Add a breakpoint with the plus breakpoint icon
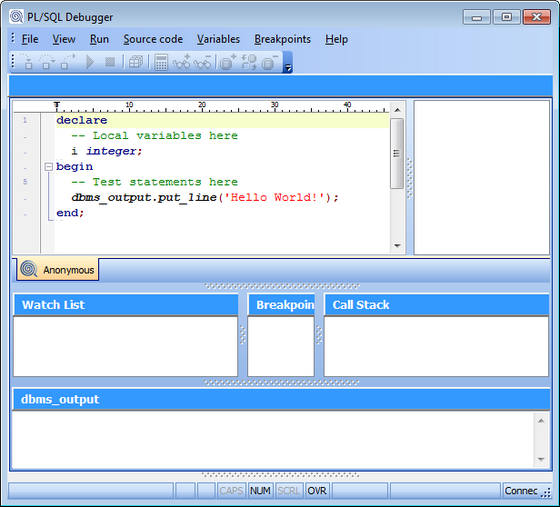 [x=228, y=62]
